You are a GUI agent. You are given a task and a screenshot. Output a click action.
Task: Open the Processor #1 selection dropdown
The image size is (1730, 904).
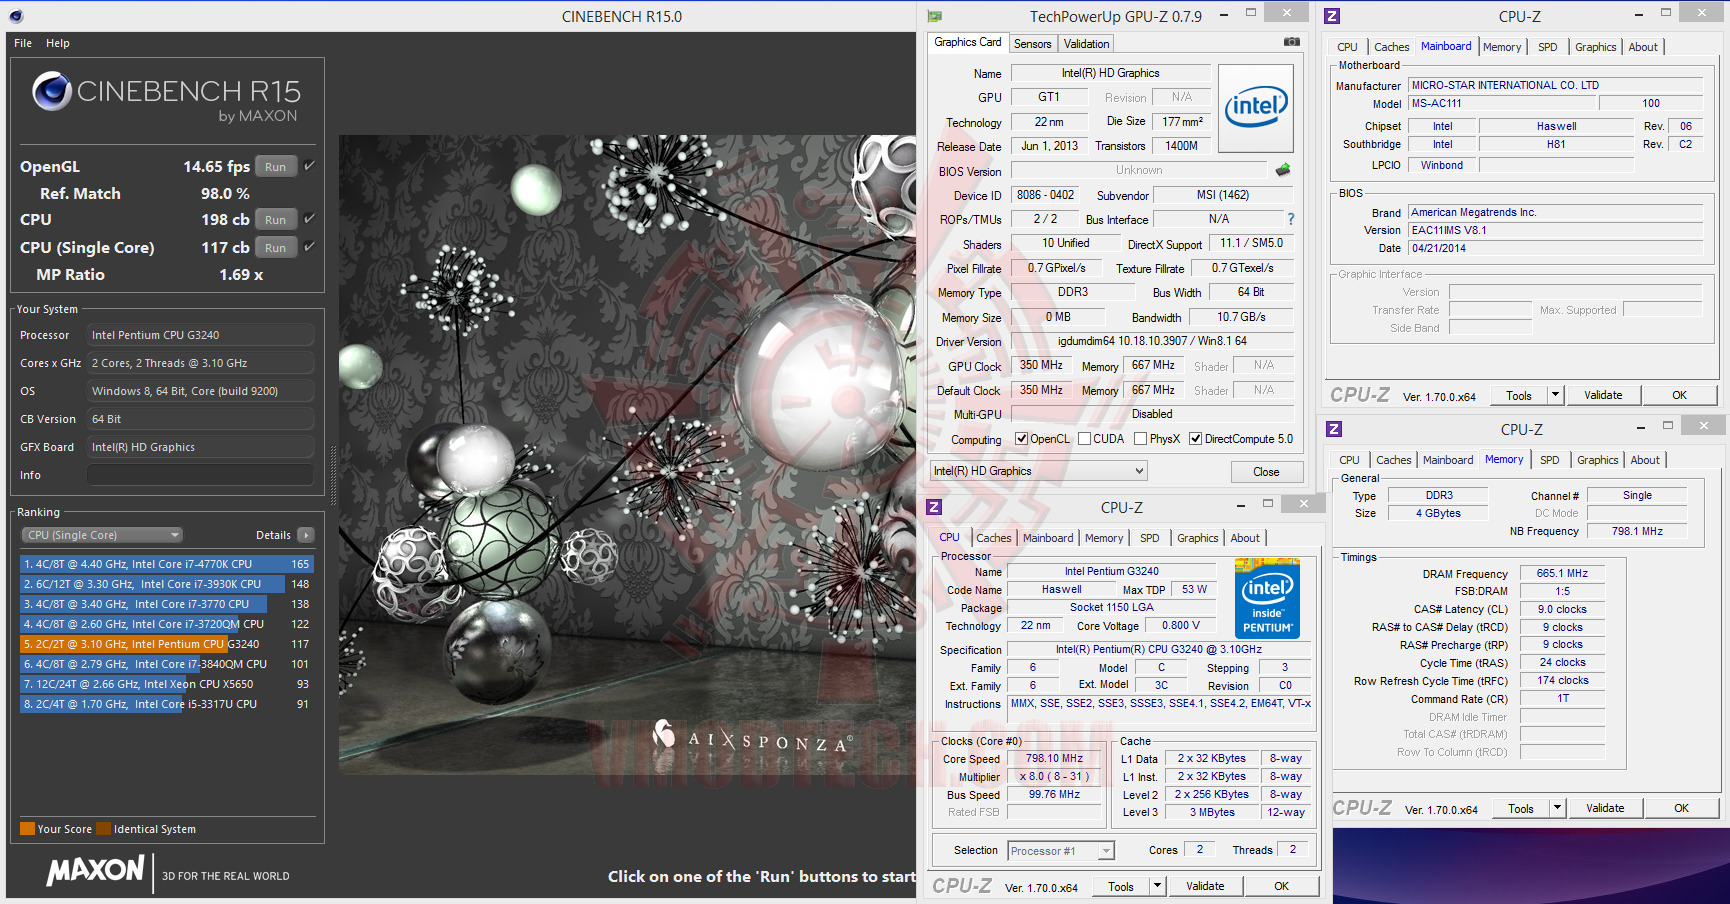tap(1104, 850)
